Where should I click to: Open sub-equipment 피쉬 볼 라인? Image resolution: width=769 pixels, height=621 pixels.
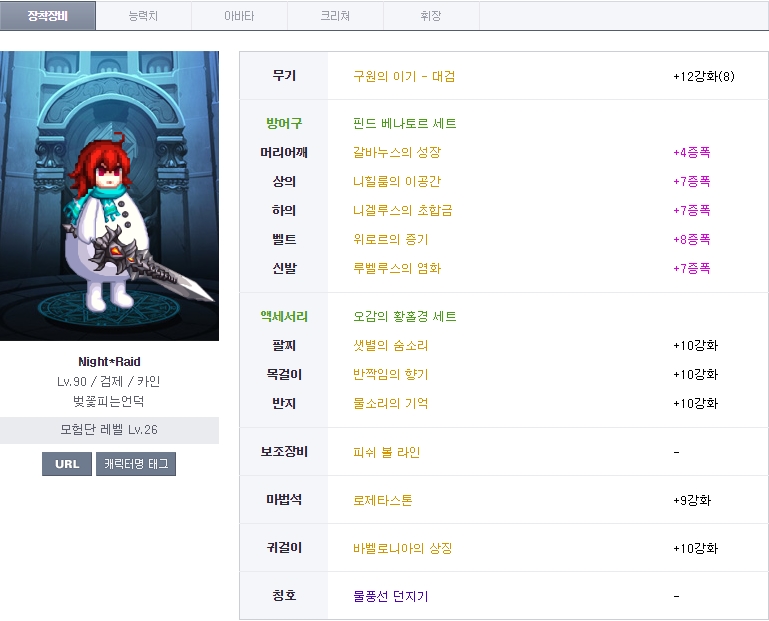(386, 452)
